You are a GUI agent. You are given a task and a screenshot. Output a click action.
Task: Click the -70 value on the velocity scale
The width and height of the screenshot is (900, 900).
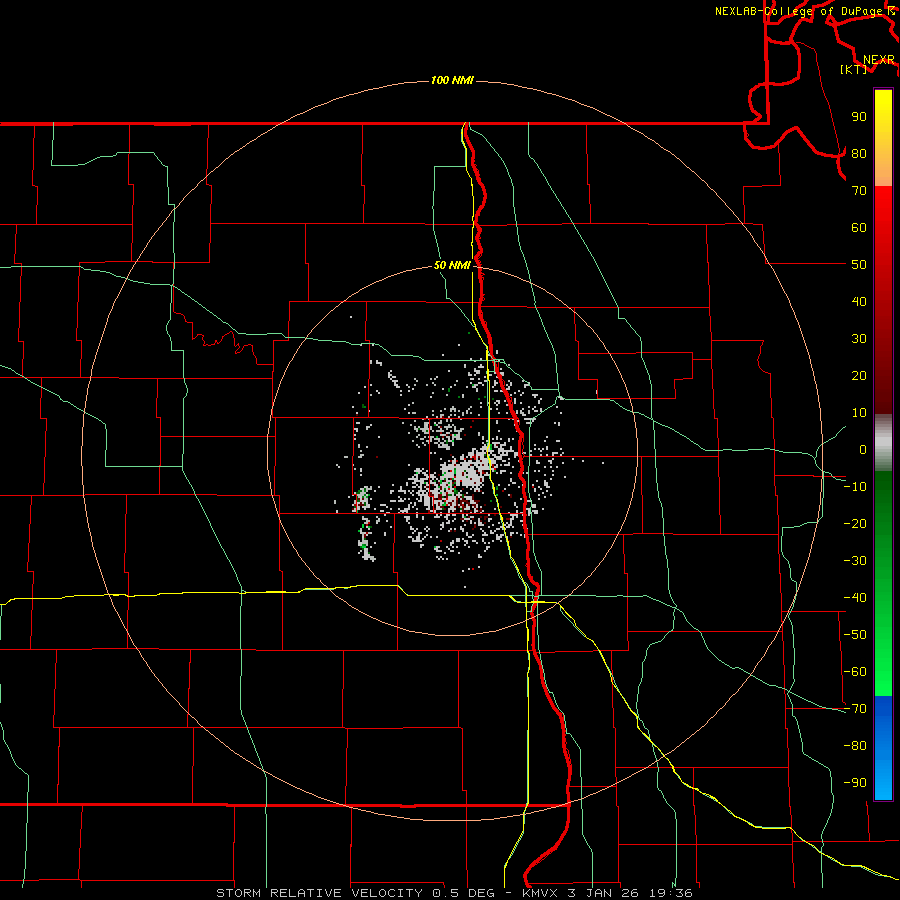[855, 709]
